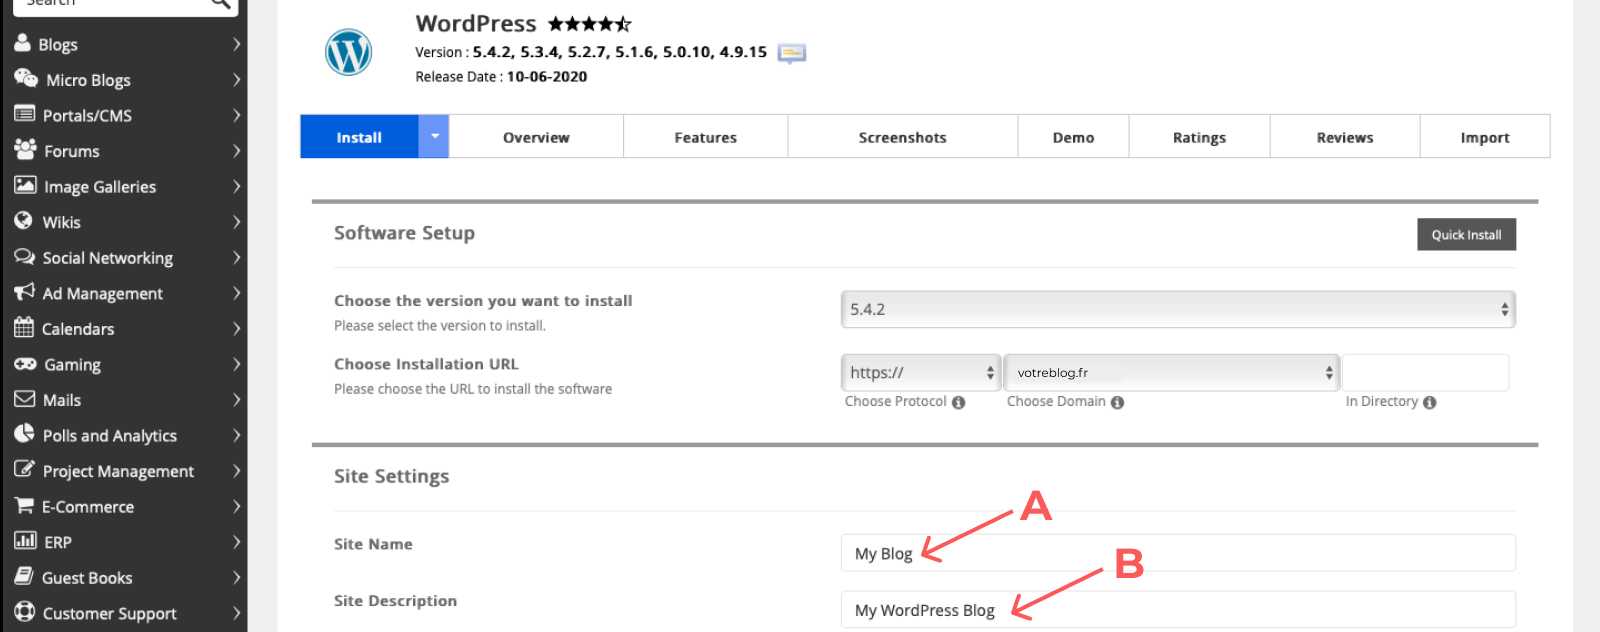Click the Polls and Analytics pie icon

coord(24,434)
